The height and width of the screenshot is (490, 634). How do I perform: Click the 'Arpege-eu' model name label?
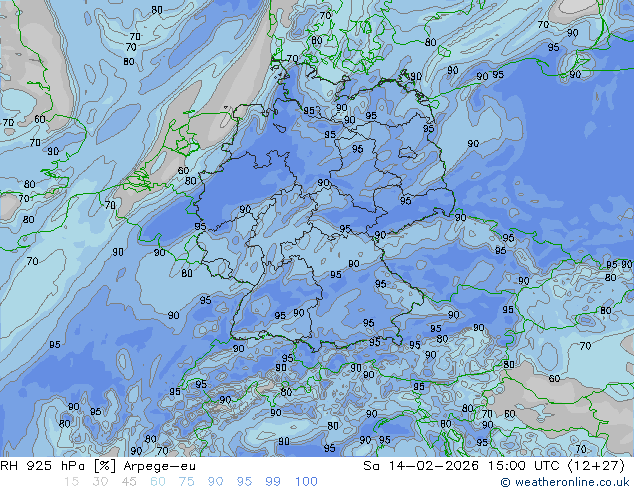click(x=160, y=466)
